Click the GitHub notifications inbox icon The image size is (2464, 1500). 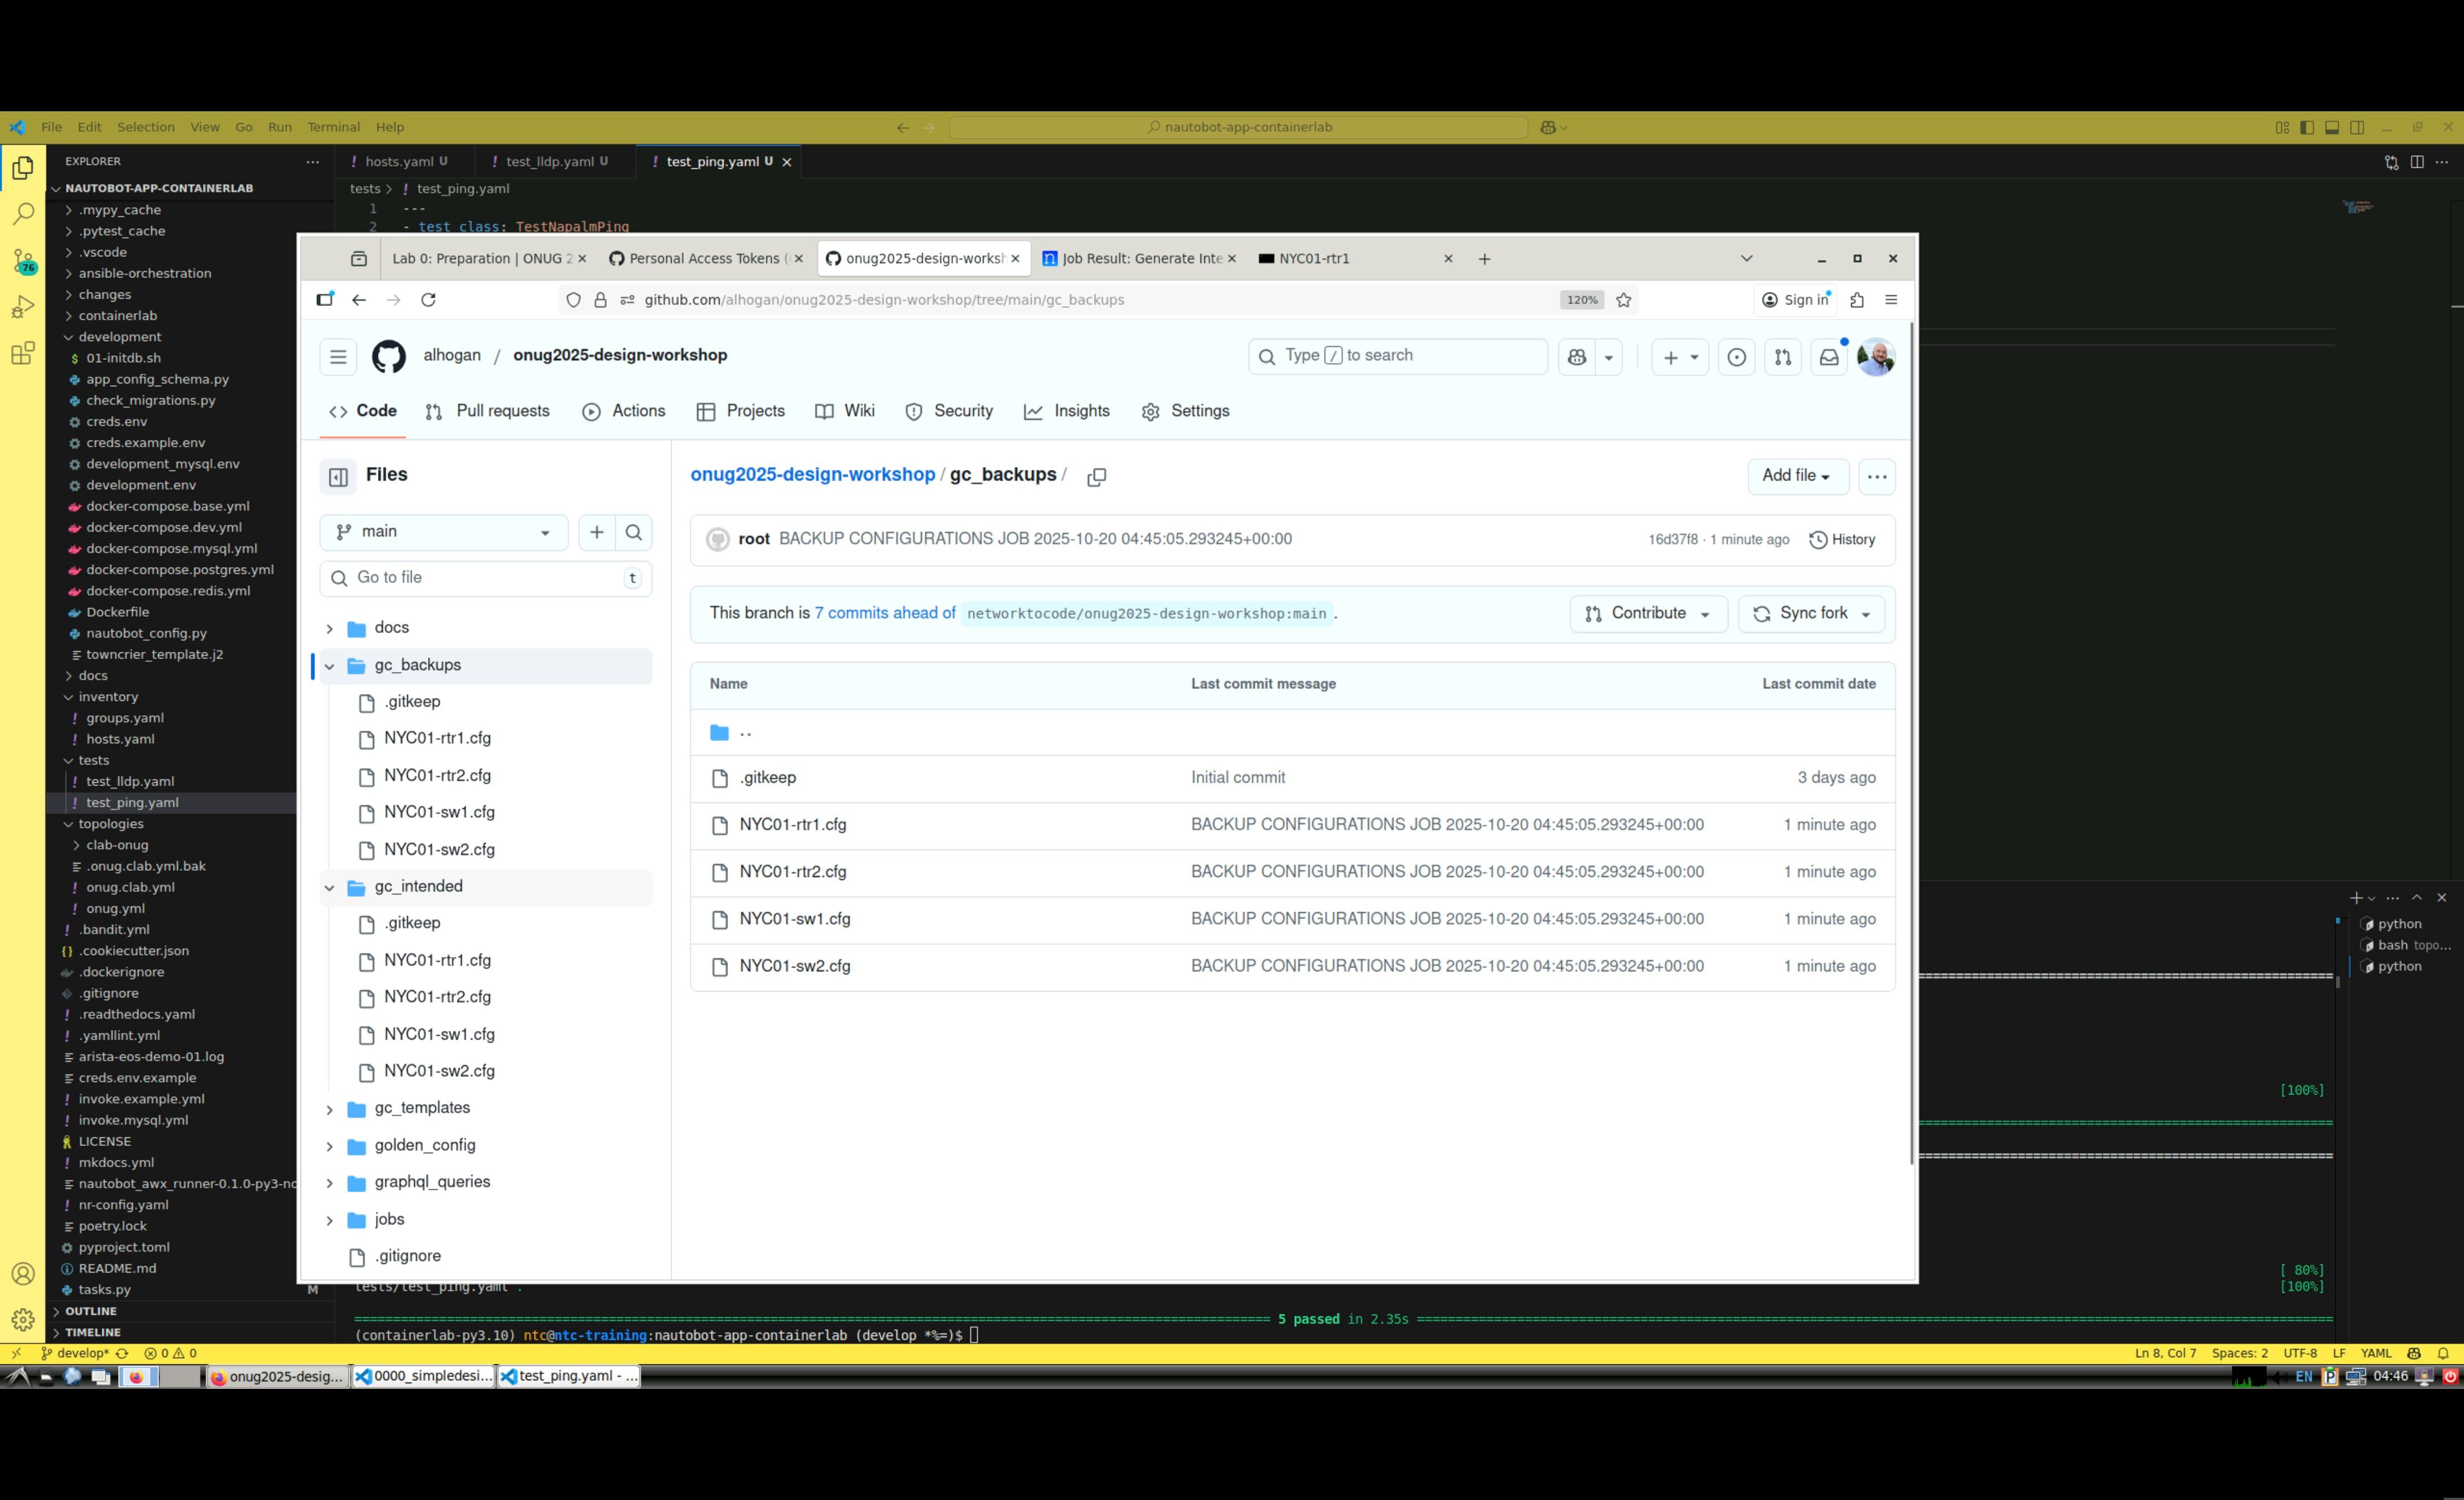1828,357
